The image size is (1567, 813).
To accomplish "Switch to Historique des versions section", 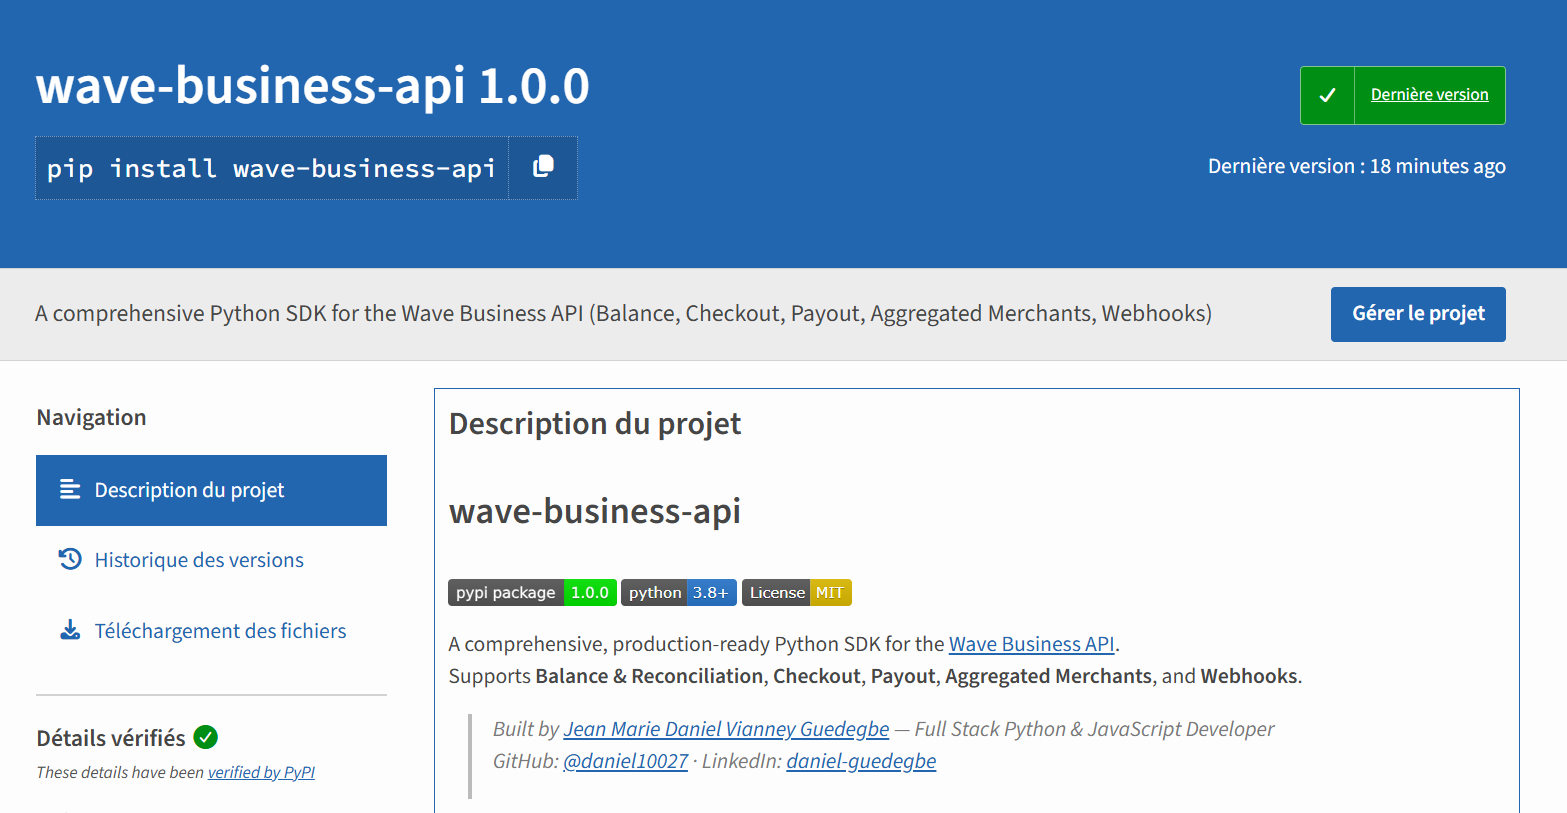I will [x=199, y=560].
